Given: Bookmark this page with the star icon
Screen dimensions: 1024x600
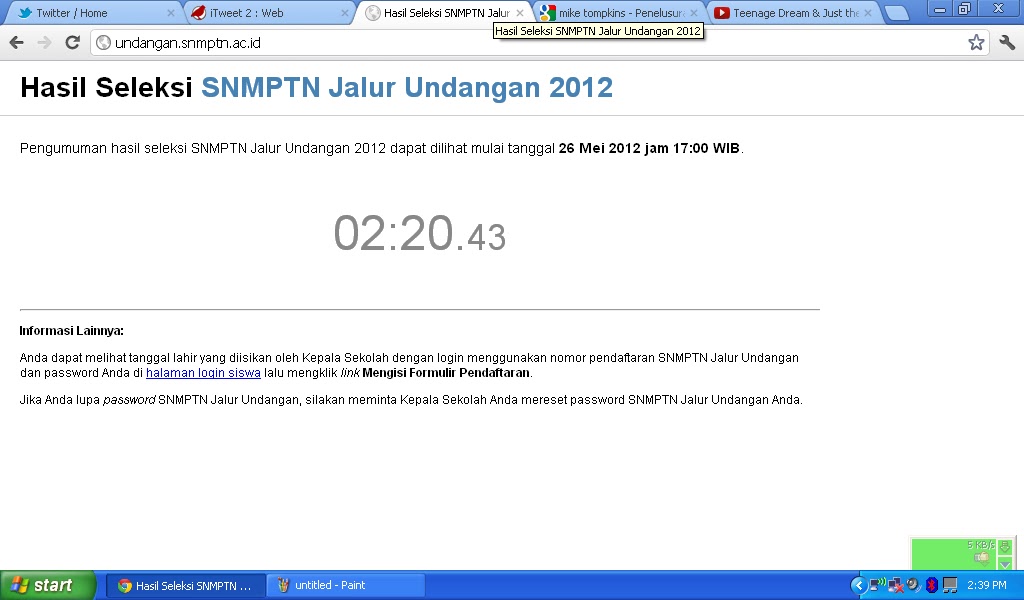Looking at the screenshot, I should click(976, 43).
